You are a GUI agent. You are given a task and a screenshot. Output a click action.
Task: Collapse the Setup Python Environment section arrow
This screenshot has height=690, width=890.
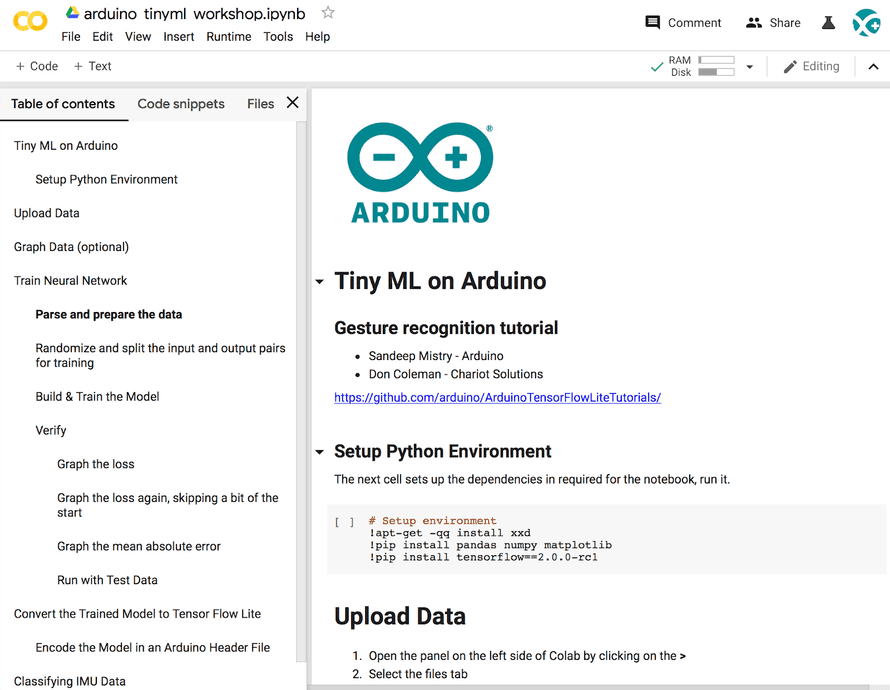tap(319, 451)
